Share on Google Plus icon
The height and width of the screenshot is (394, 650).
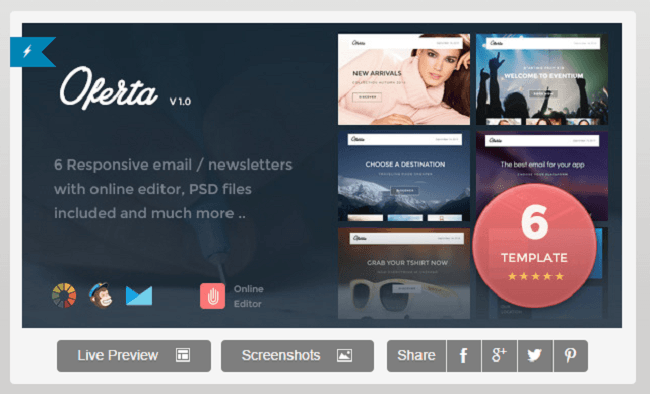tap(500, 356)
